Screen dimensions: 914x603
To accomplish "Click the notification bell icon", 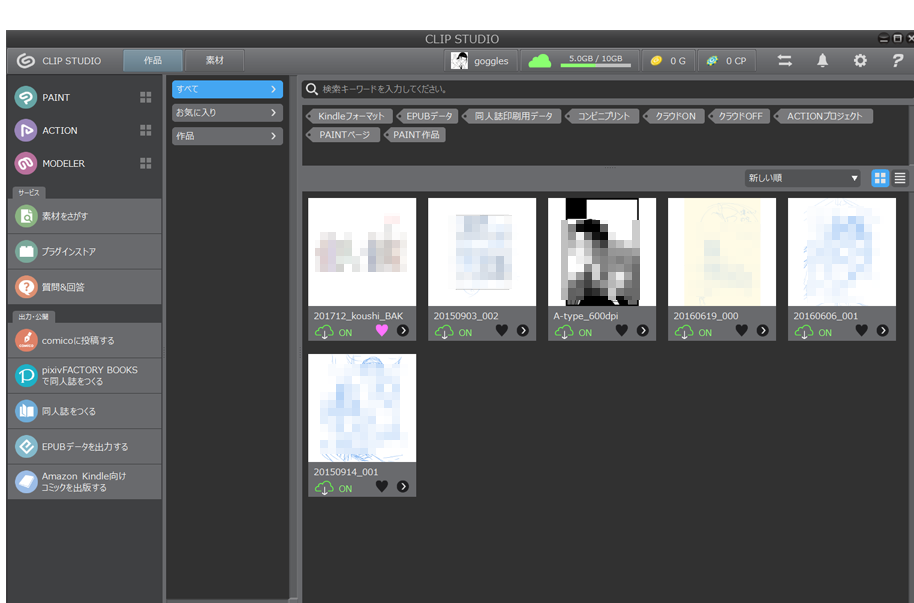I will 822,61.
